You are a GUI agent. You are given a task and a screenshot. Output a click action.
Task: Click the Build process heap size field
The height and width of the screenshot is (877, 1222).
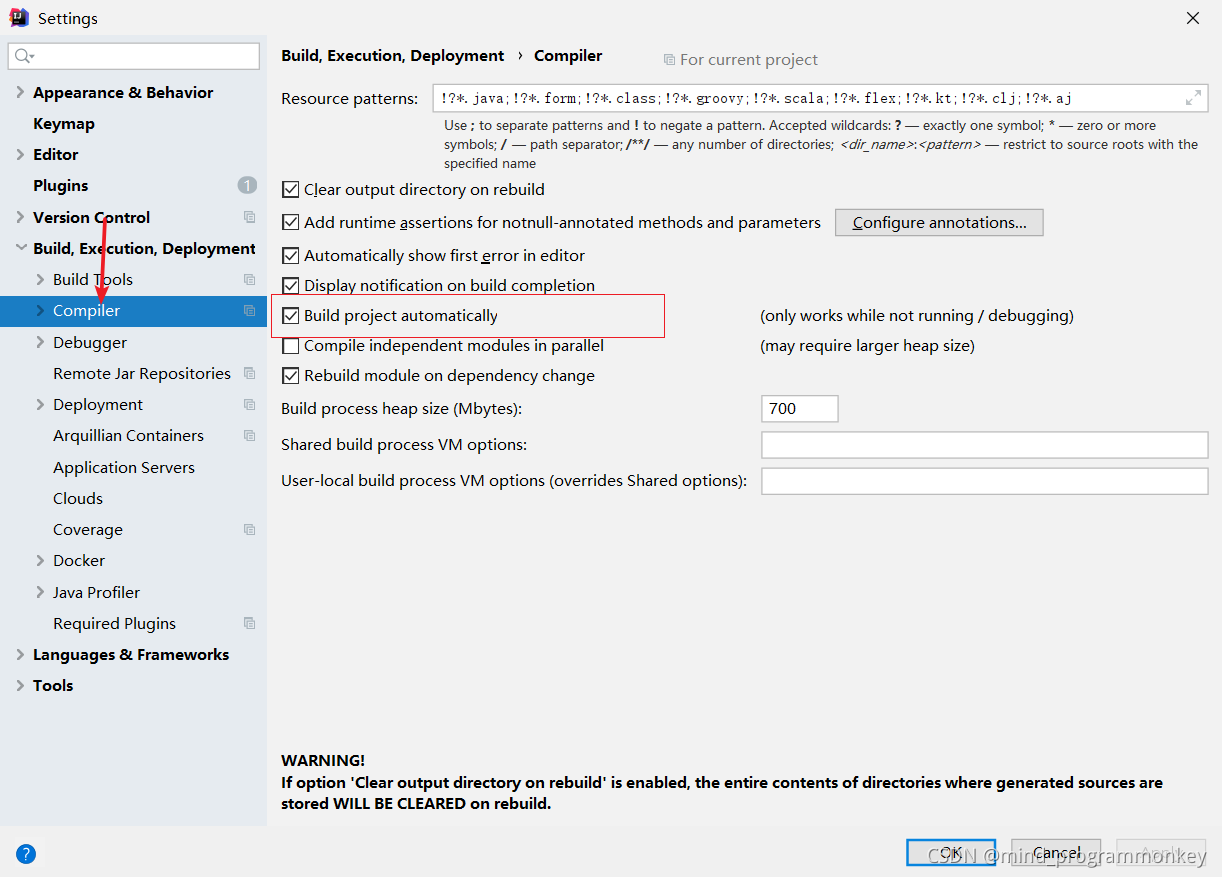click(799, 408)
